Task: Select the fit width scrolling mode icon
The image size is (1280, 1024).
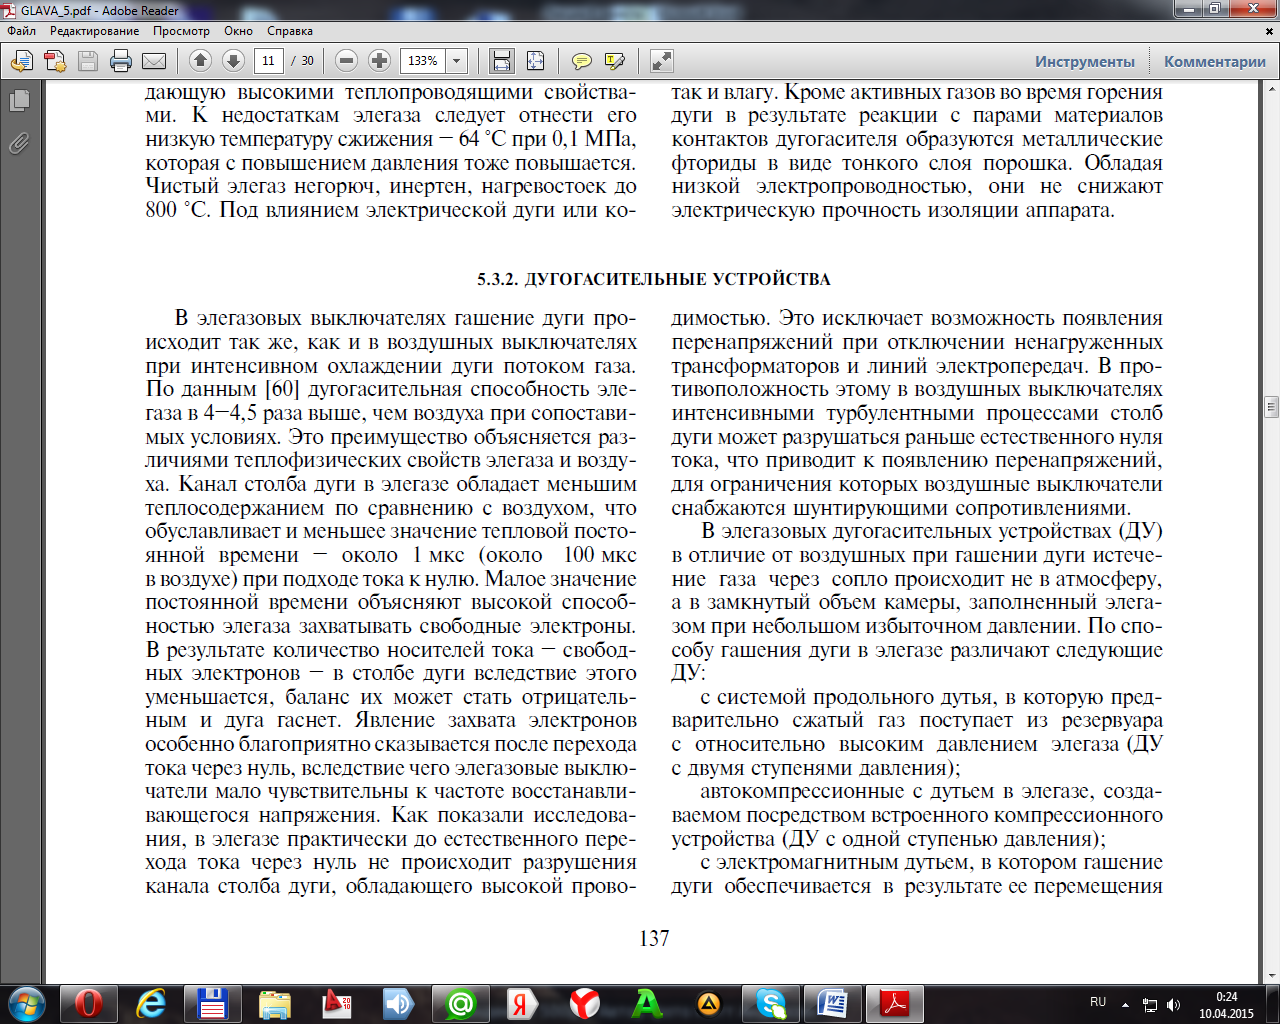Action: (x=502, y=61)
